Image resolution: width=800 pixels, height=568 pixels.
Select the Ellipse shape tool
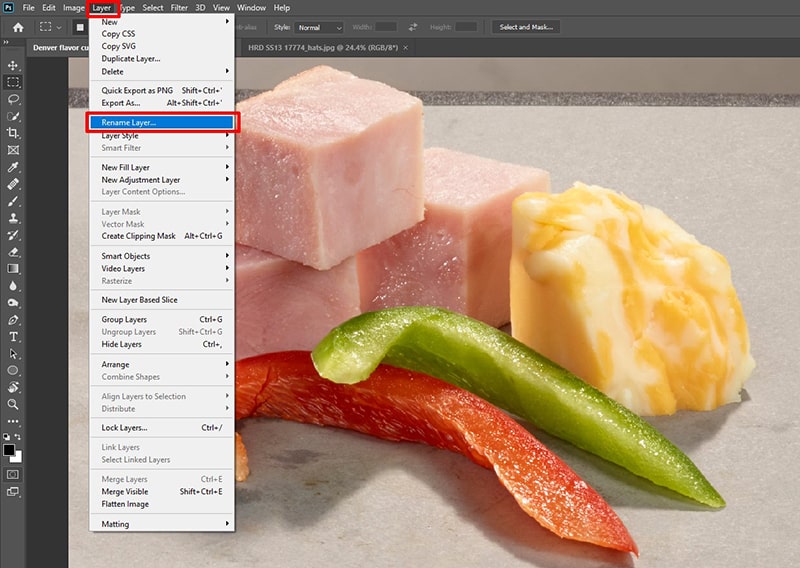tap(13, 371)
